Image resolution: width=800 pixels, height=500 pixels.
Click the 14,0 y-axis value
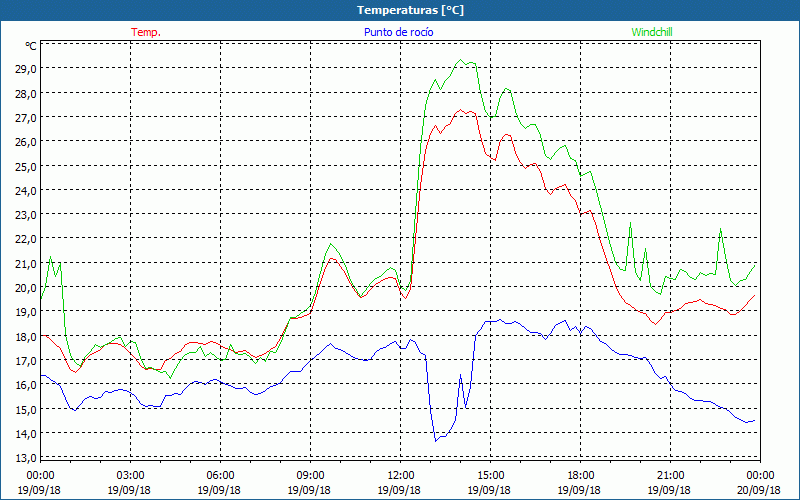point(26,434)
